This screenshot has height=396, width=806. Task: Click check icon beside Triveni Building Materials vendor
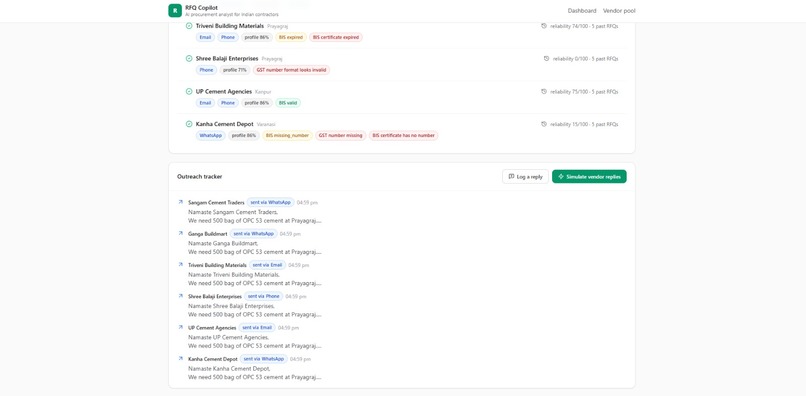coord(189,26)
